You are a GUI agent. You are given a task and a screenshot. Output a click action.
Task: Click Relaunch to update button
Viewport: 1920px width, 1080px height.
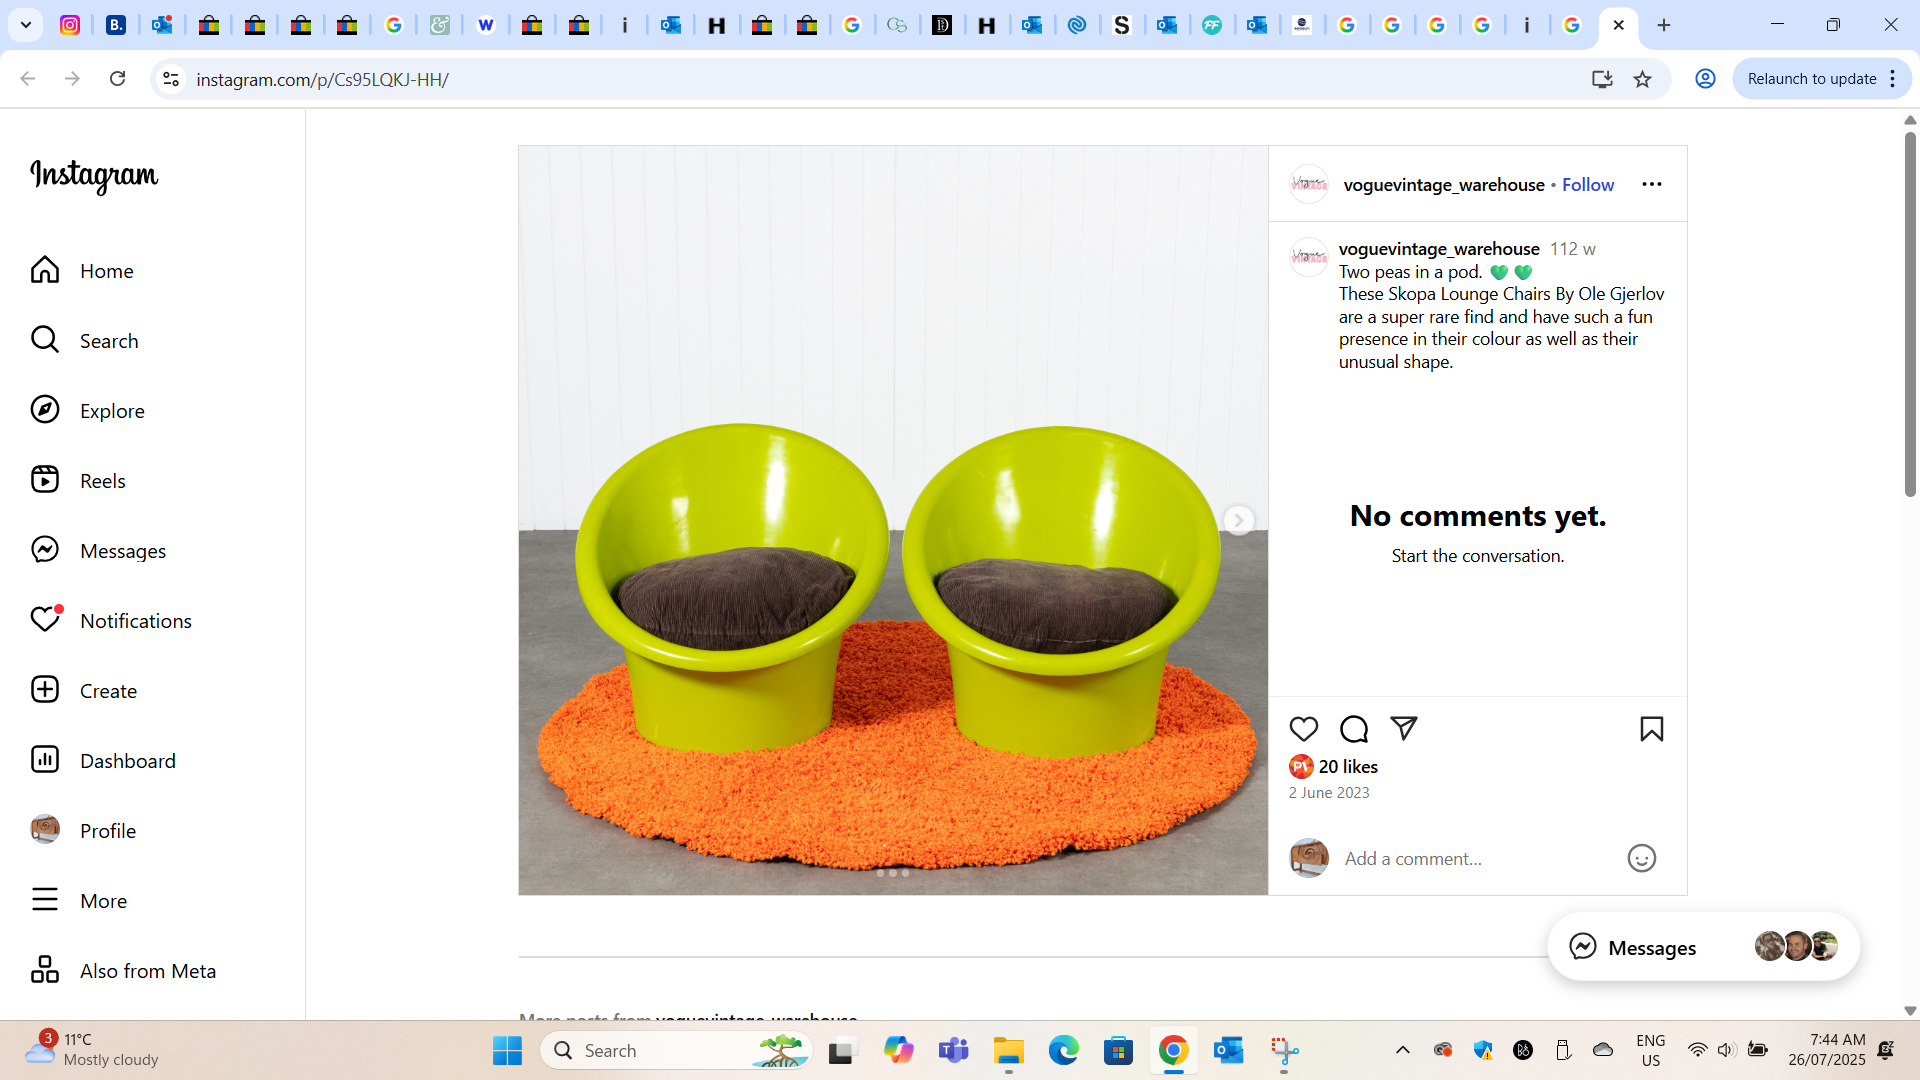tap(1812, 79)
